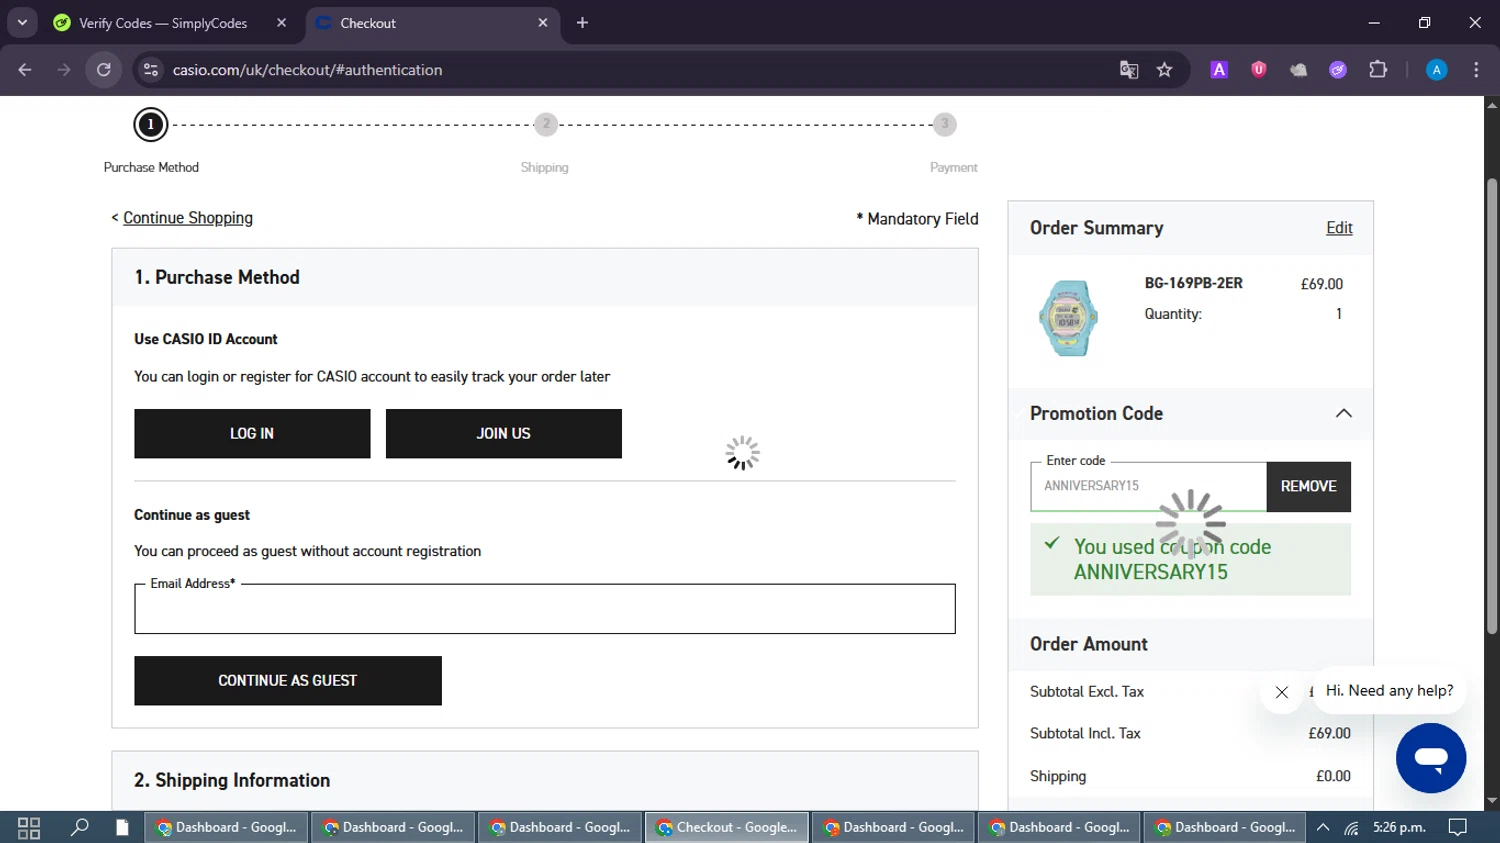Follow the Continue Shopping link
Image resolution: width=1500 pixels, height=843 pixels.
coord(188,218)
